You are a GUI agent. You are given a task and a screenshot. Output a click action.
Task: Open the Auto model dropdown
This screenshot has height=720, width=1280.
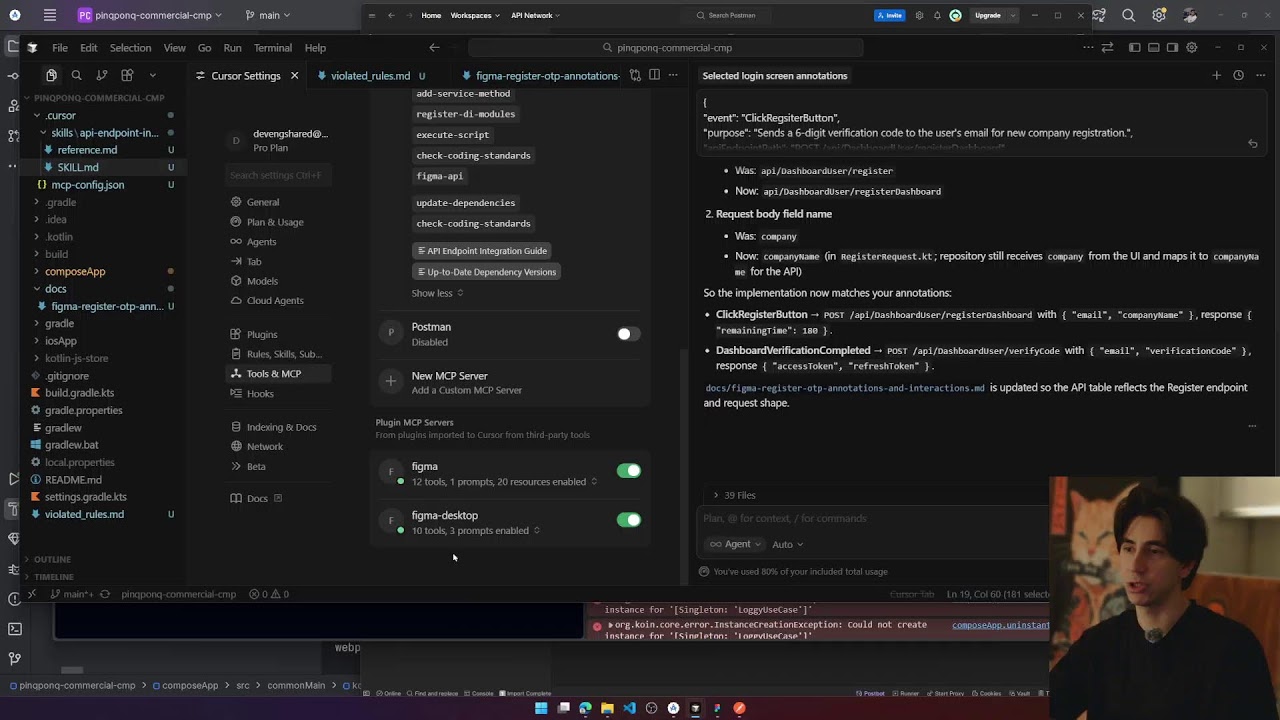787,545
